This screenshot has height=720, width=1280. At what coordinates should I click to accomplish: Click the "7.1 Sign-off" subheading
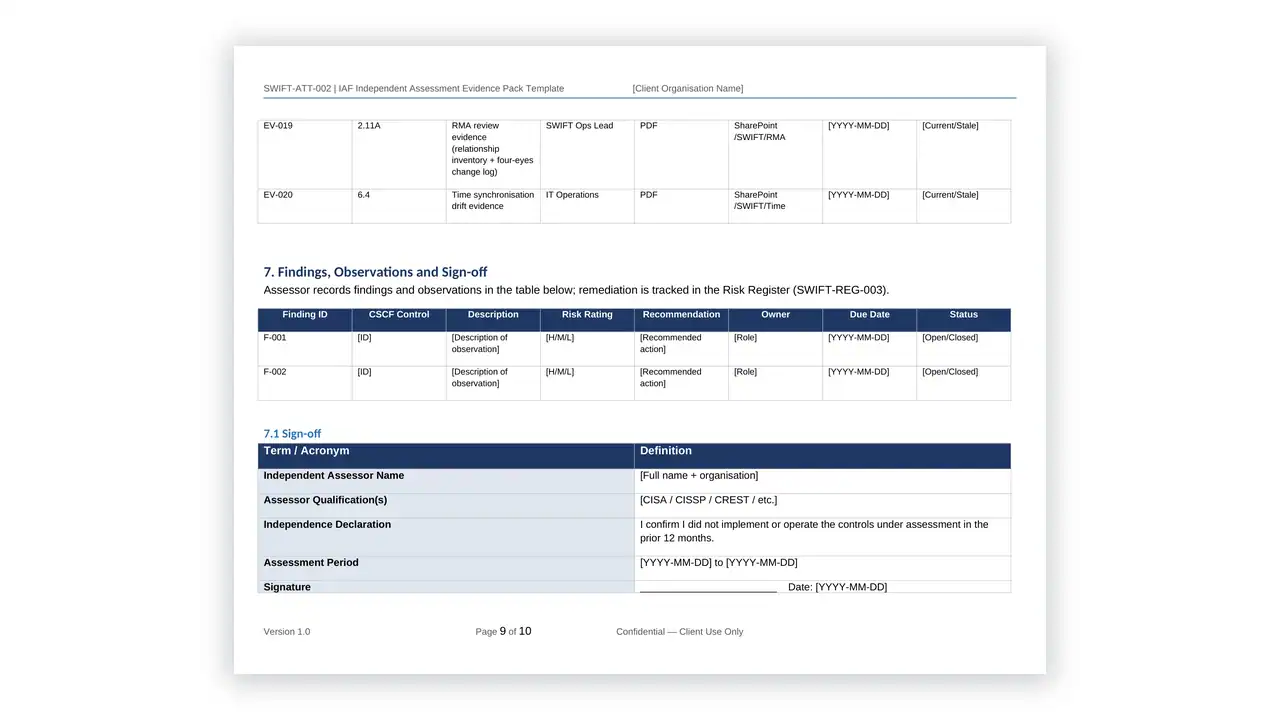(292, 434)
